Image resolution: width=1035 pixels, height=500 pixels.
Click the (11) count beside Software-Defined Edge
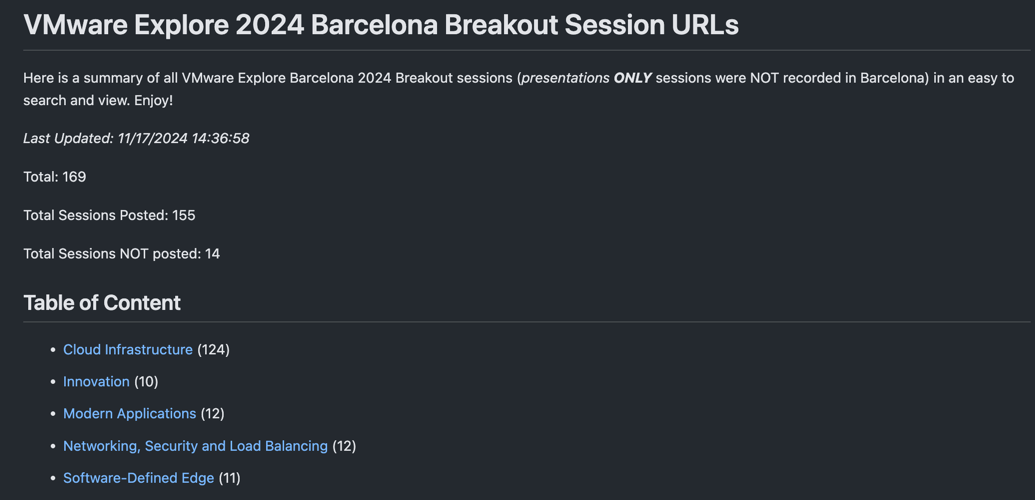coord(229,478)
